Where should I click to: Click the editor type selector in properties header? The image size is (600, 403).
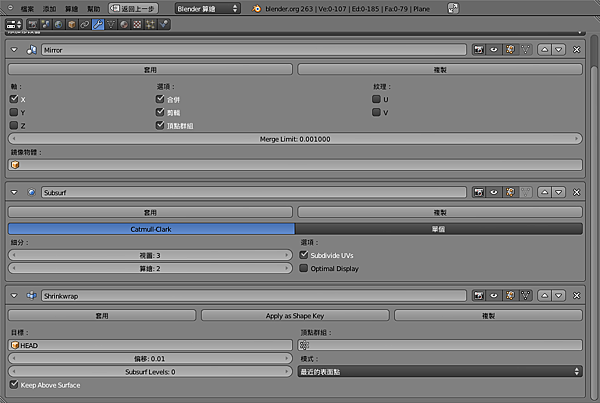pyautogui.click(x=14, y=24)
